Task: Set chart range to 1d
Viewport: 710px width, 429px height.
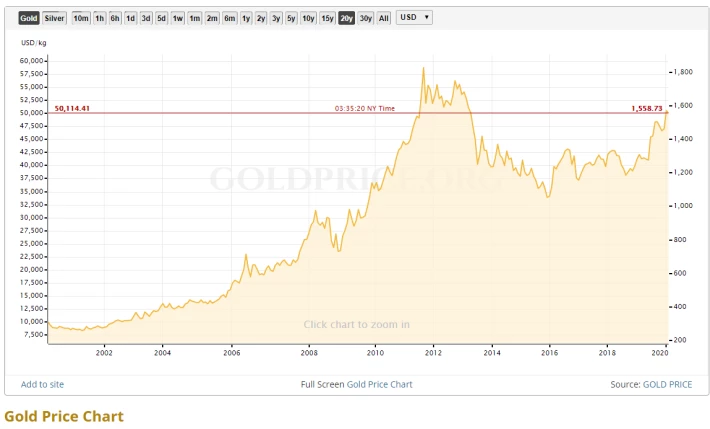Action: point(130,18)
